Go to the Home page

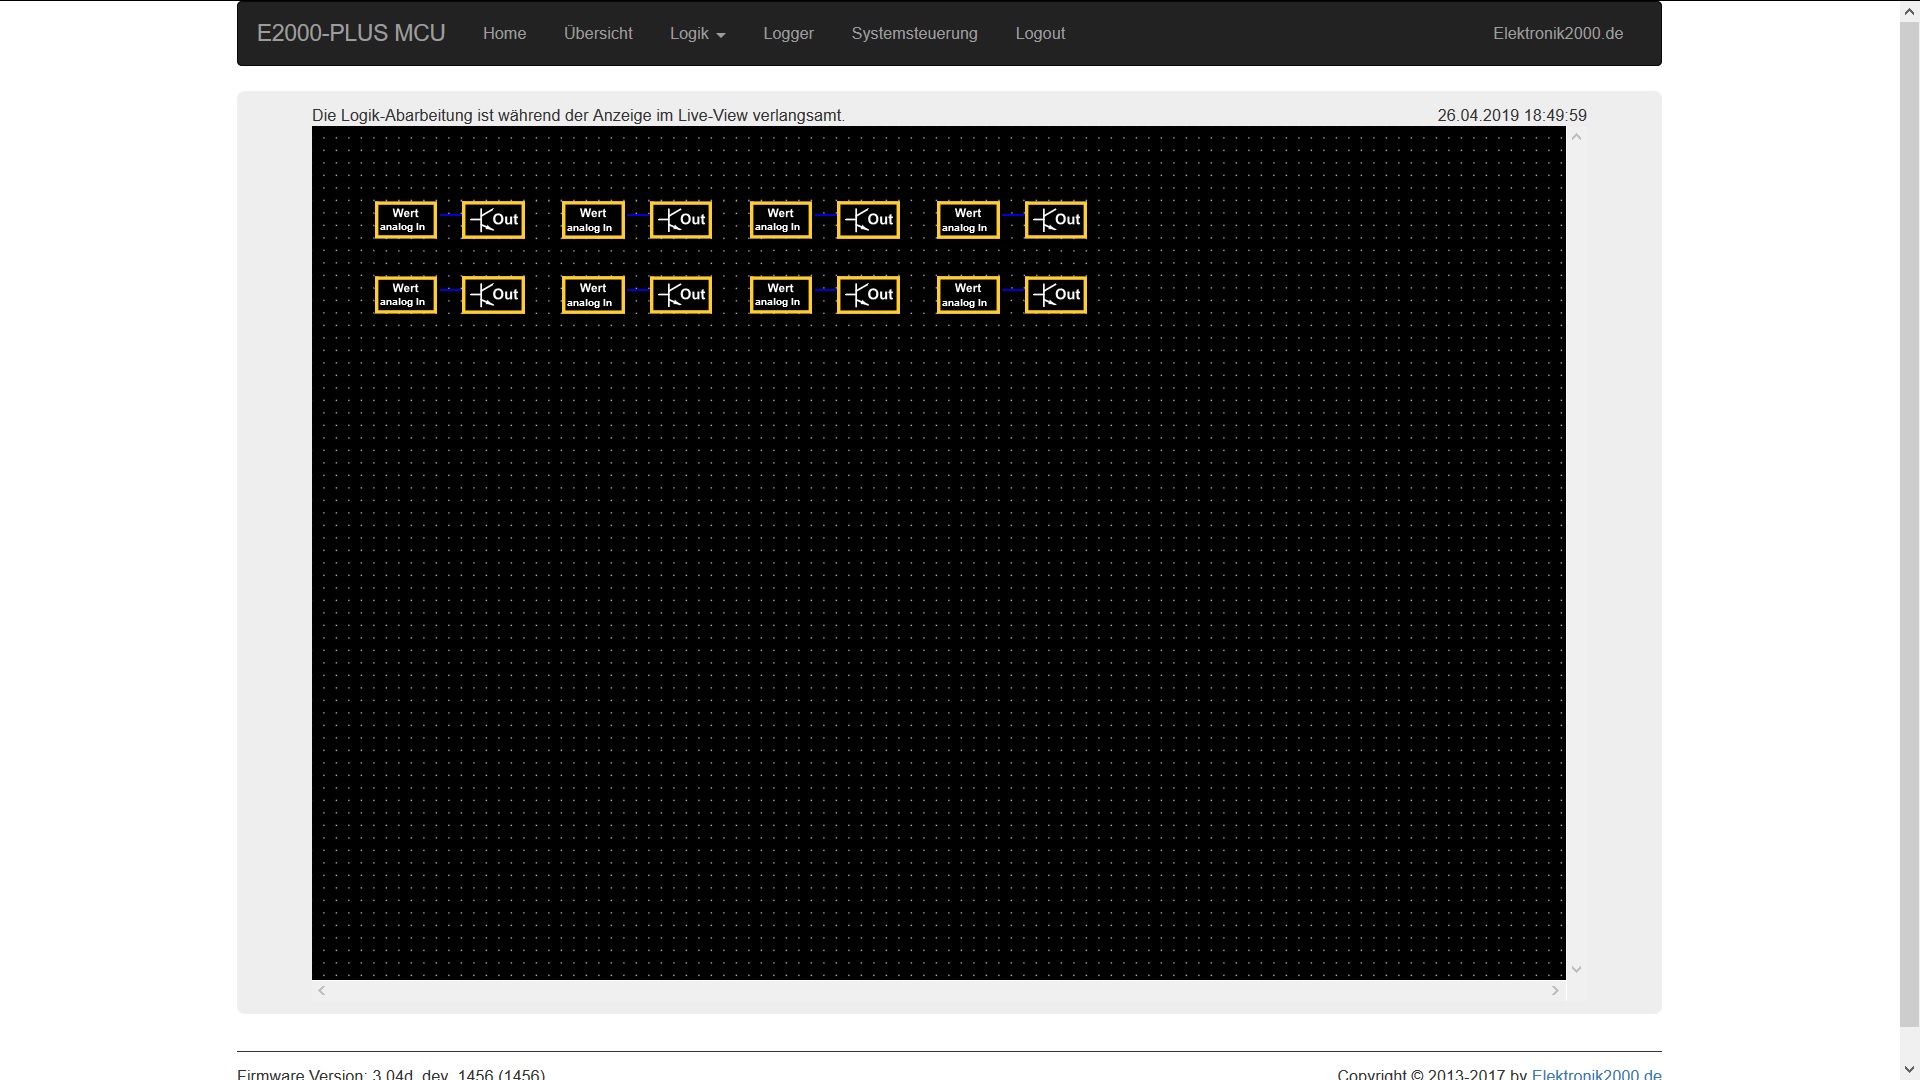[x=504, y=33]
